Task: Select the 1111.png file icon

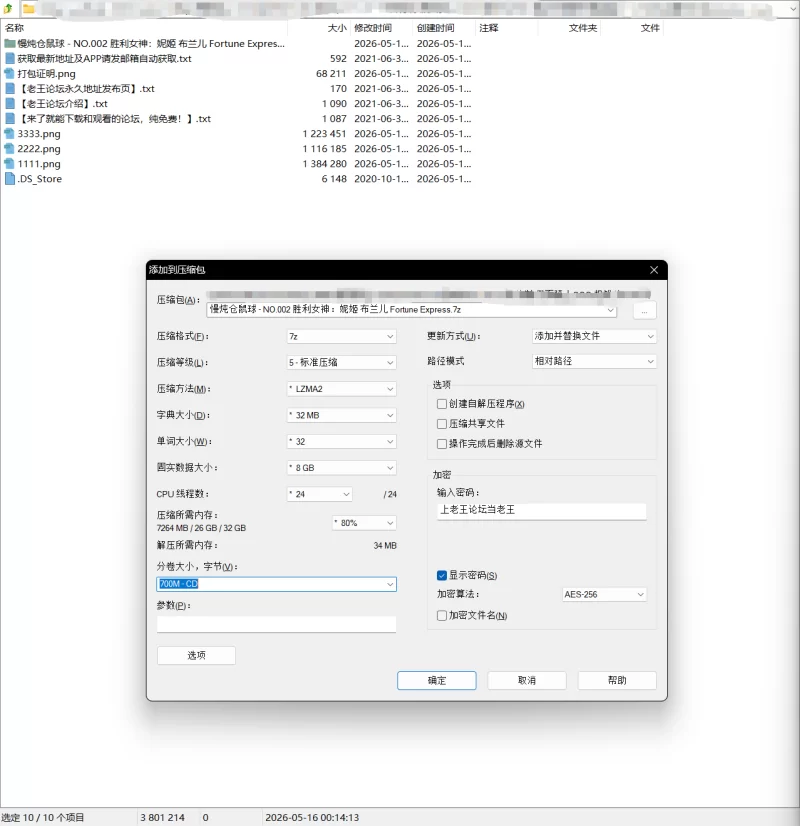Action: click(x=9, y=164)
